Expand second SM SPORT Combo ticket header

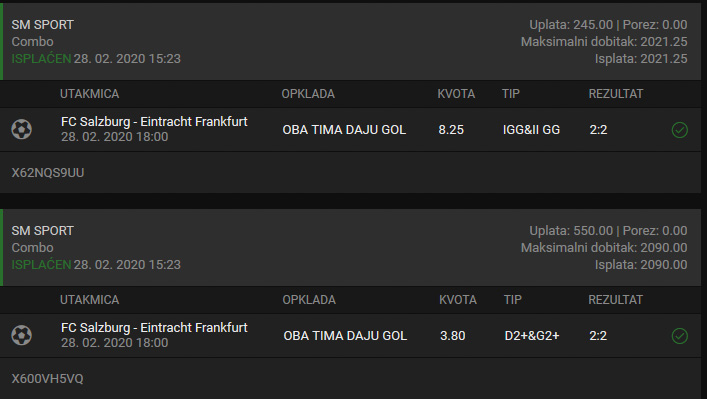click(x=350, y=248)
